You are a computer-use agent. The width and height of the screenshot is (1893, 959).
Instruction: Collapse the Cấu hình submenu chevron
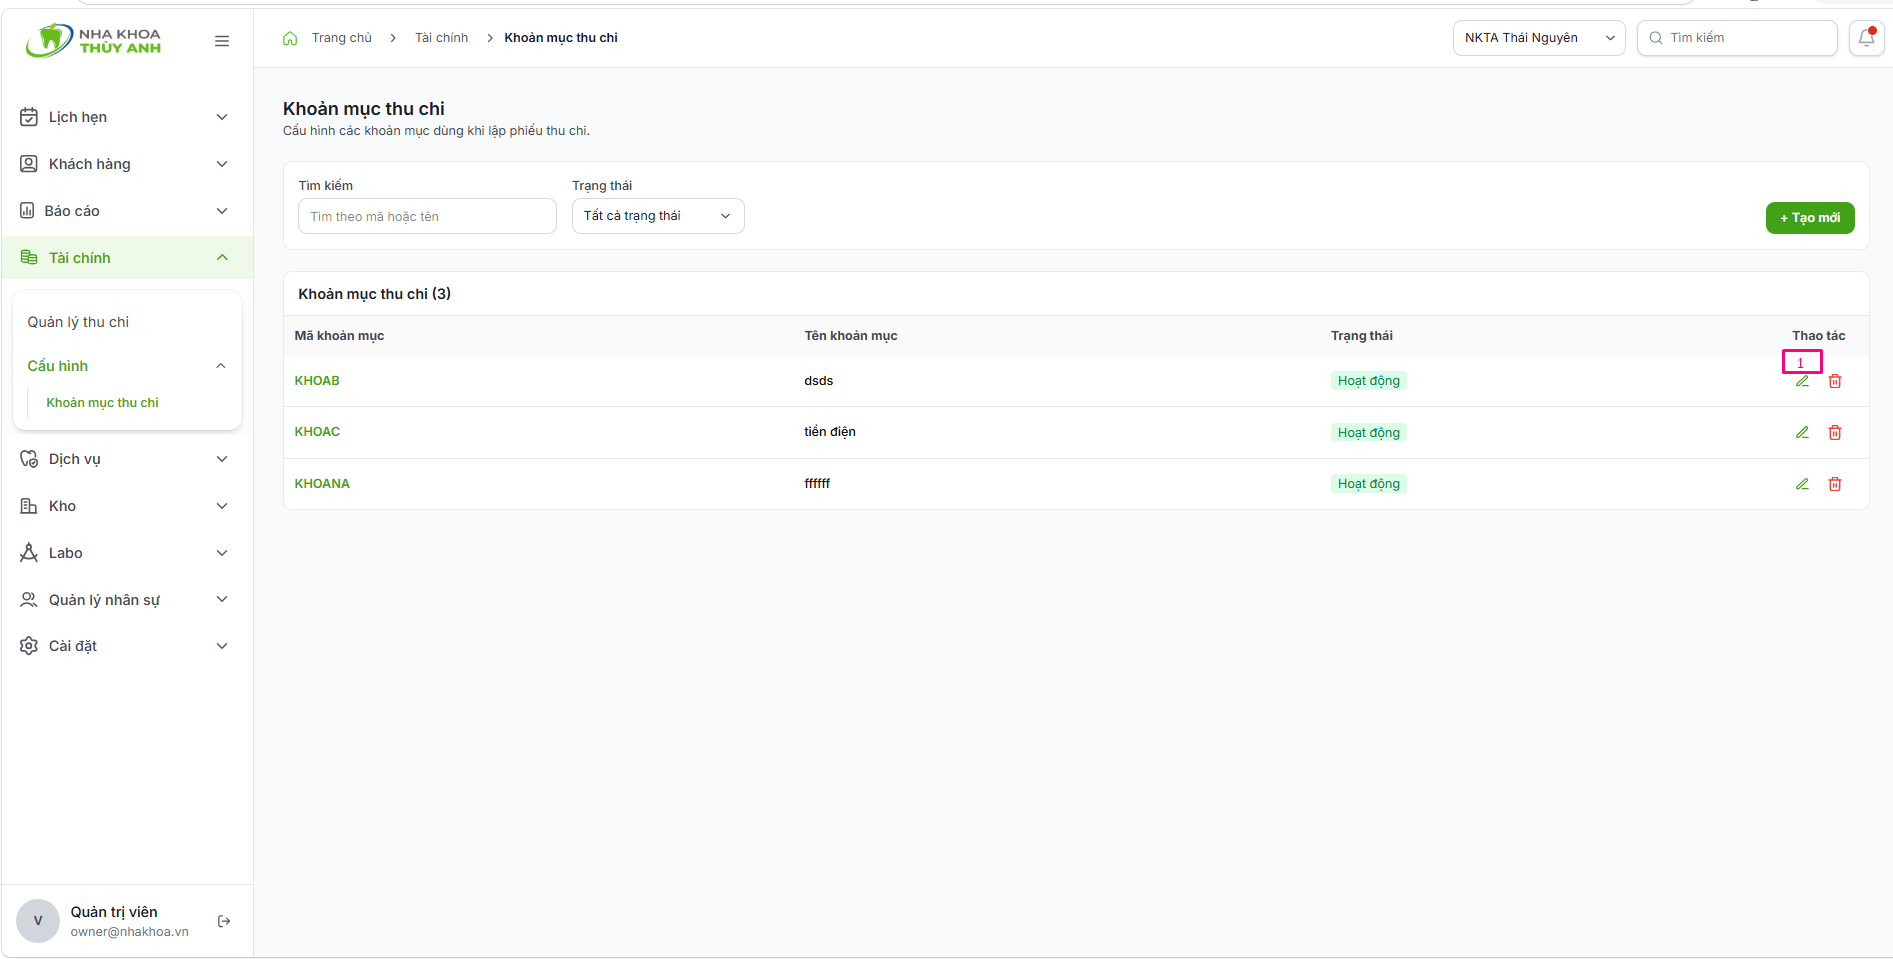click(221, 366)
